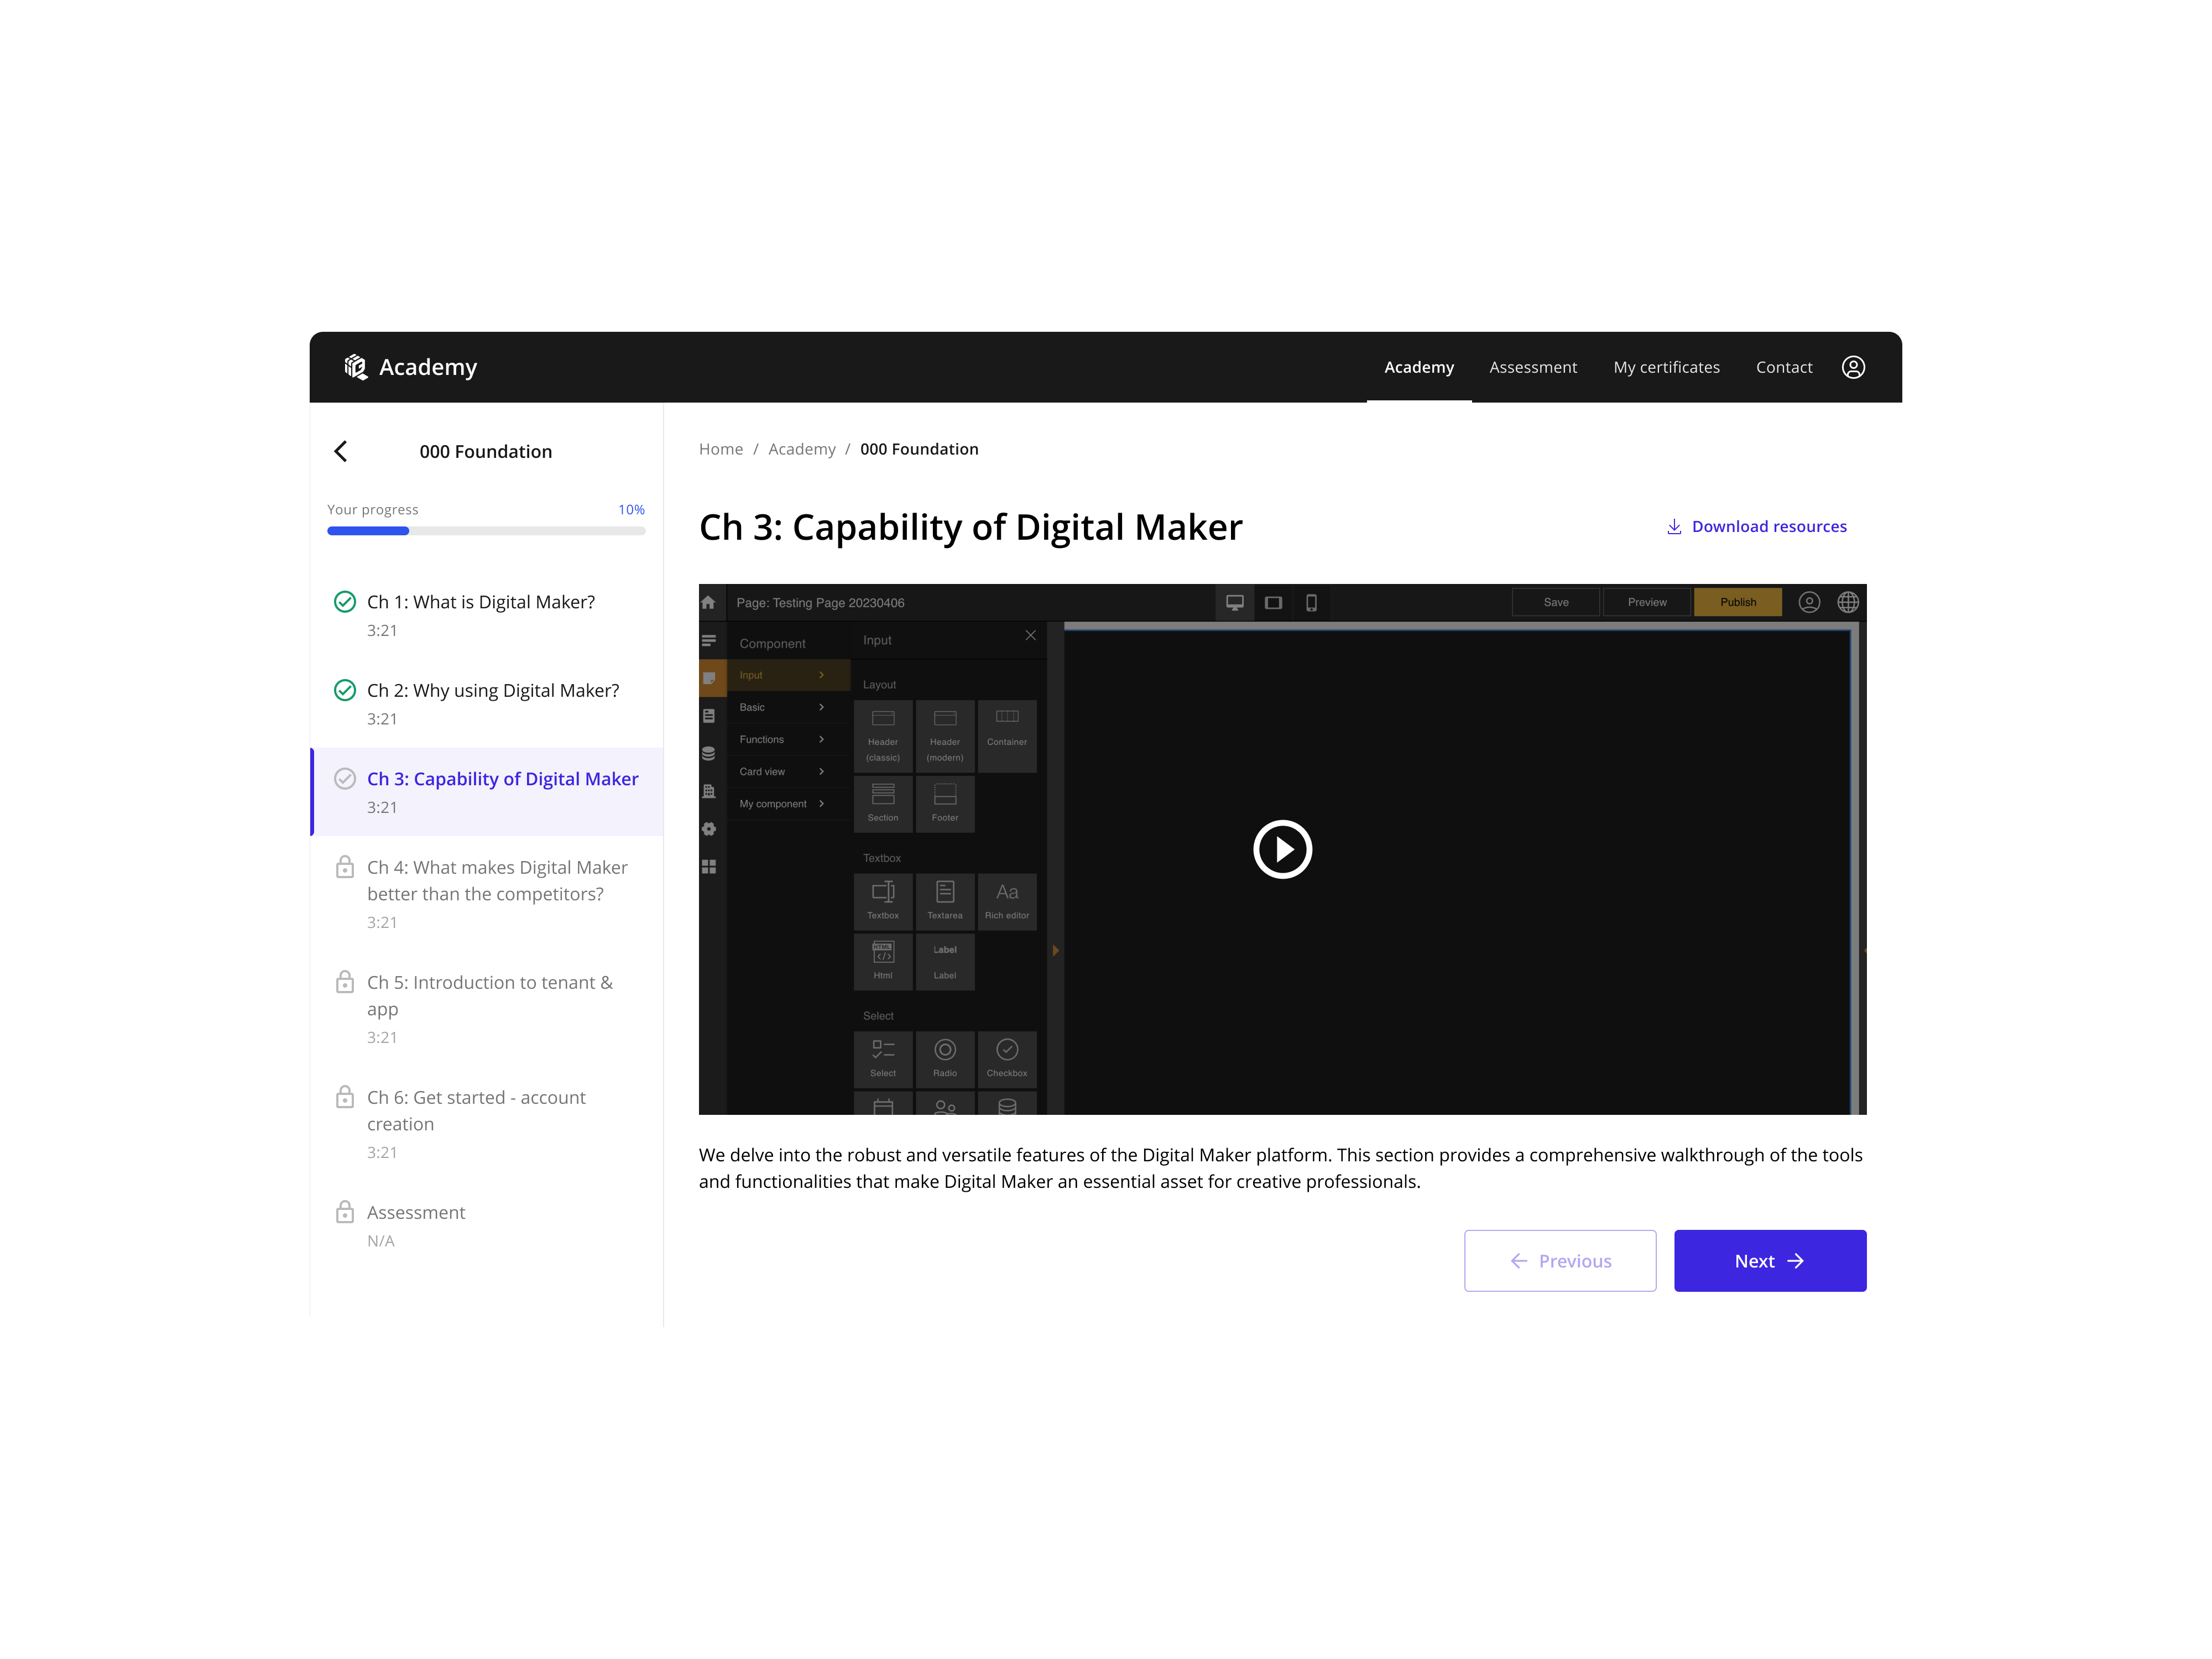This screenshot has width=2212, height=1659.
Task: Click the course progress bar
Action: 486,531
